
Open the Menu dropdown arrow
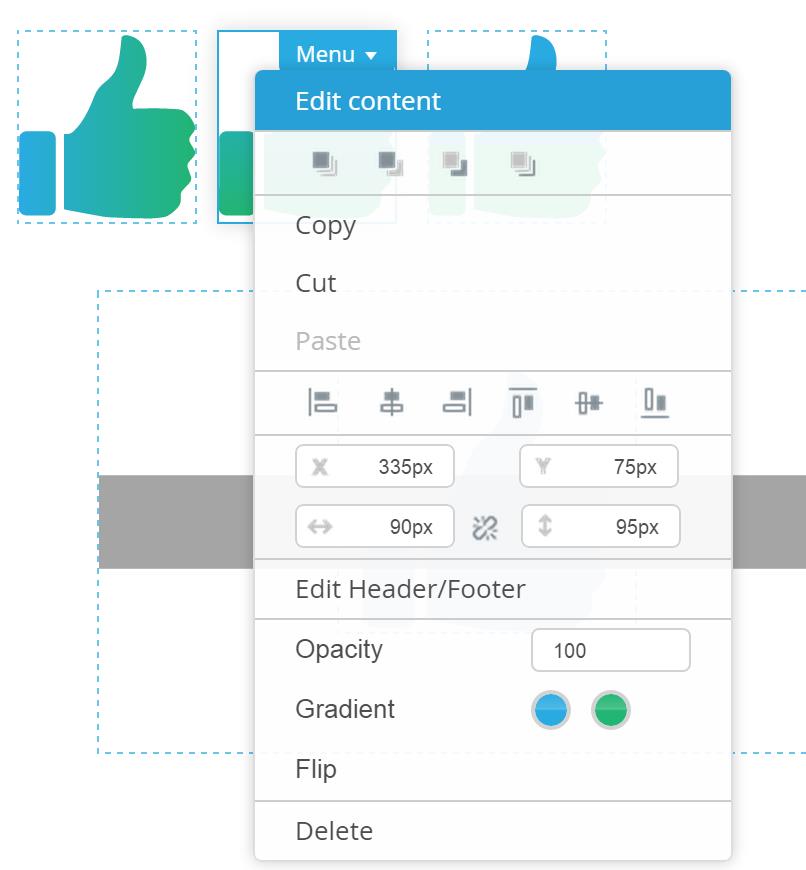[x=371, y=56]
